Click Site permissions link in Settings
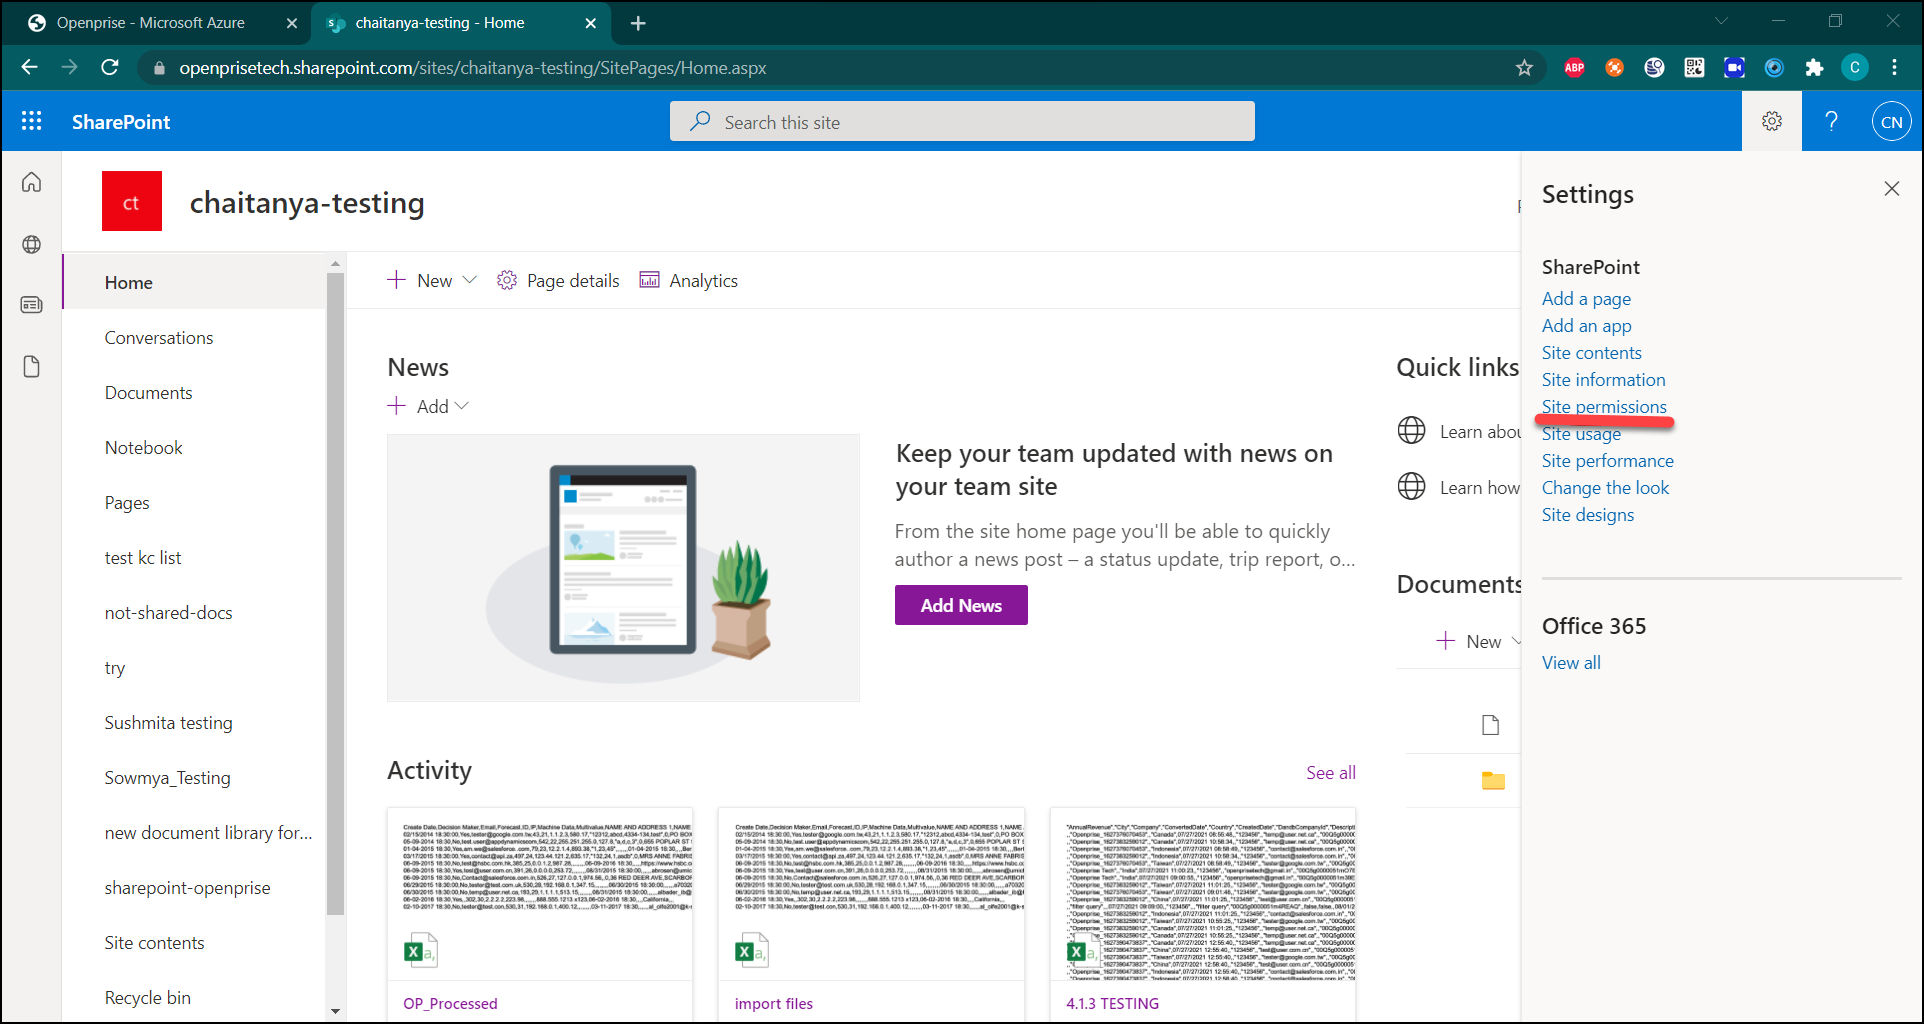This screenshot has height=1024, width=1924. 1604,406
